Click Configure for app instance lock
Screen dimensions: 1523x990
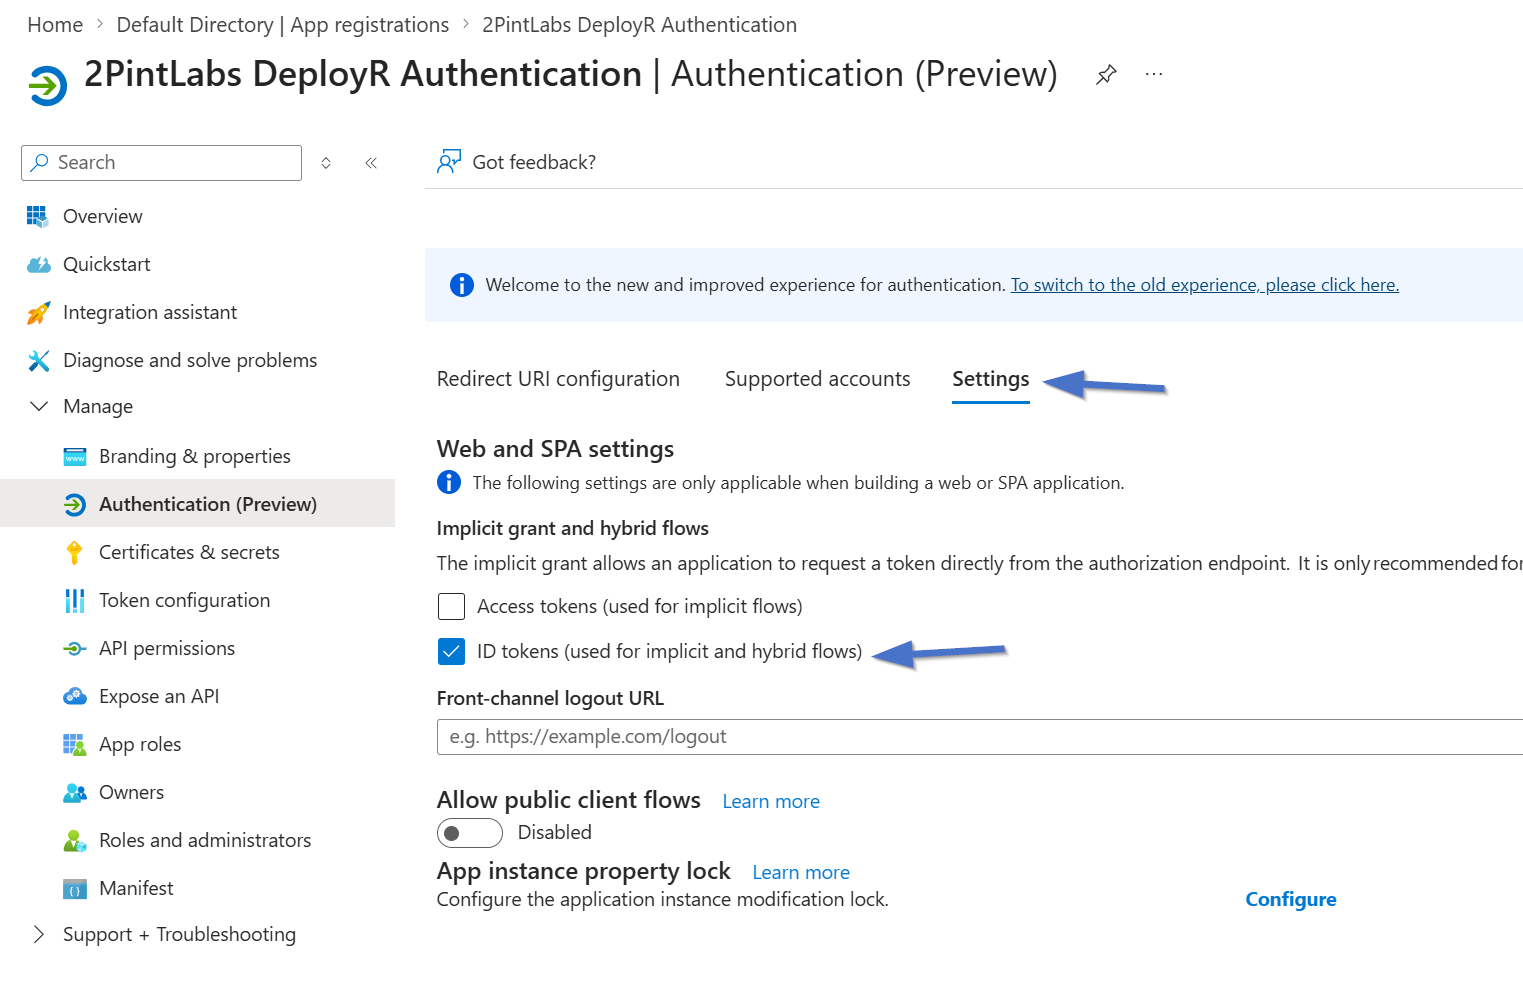(x=1290, y=900)
